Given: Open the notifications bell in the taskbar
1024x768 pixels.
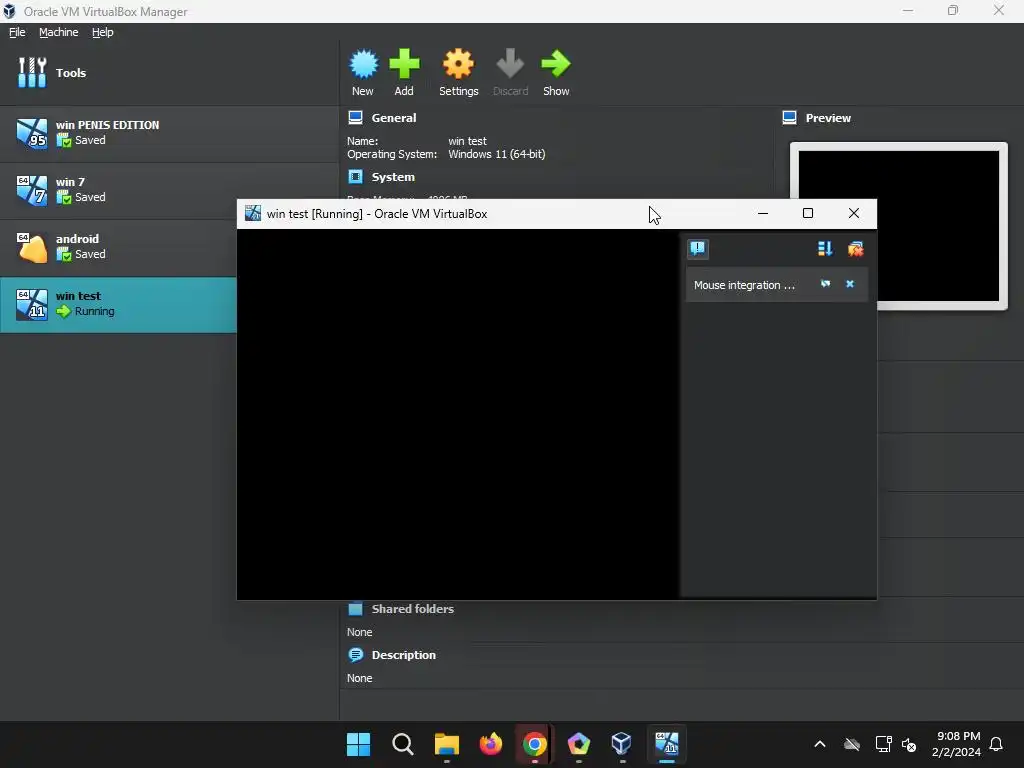Looking at the screenshot, I should pyautogui.click(x=996, y=744).
